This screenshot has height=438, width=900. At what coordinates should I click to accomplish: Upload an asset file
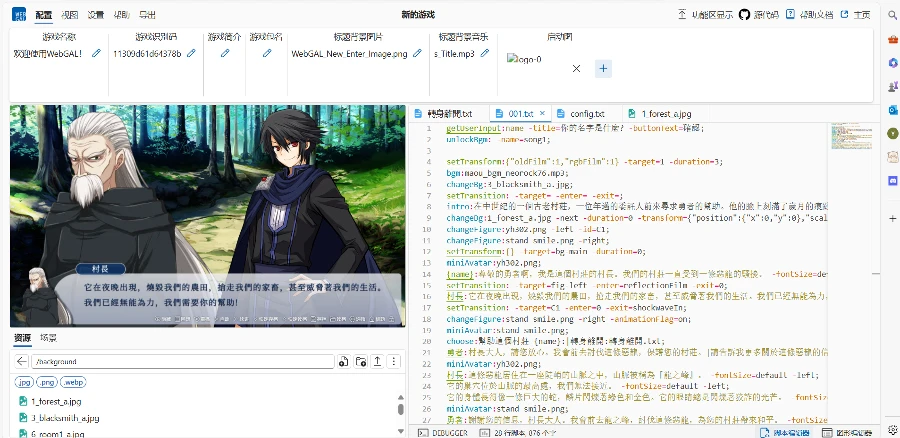pyautogui.click(x=377, y=362)
